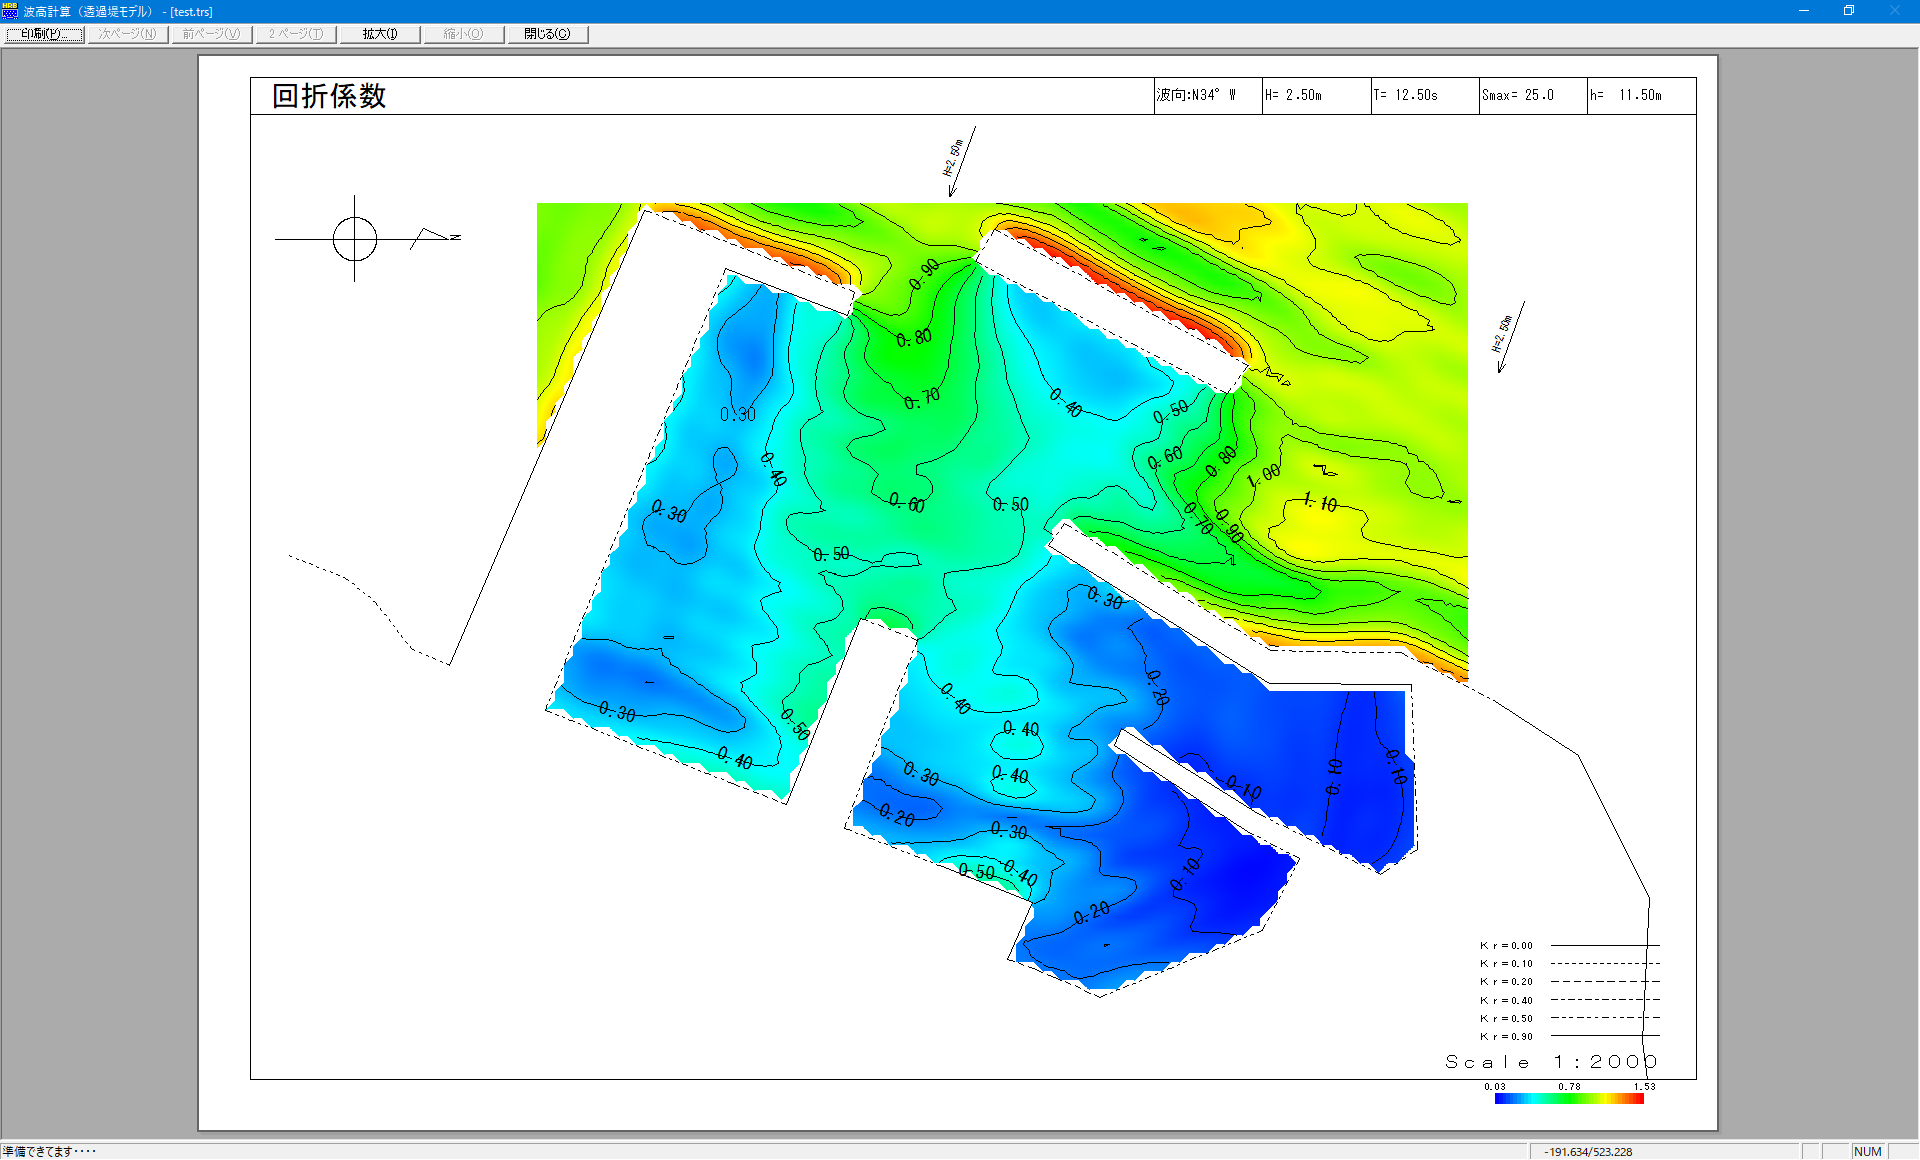This screenshot has width=1920, height=1160.
Task: Click the 次ページ(N) next page button
Action: pos(127,34)
